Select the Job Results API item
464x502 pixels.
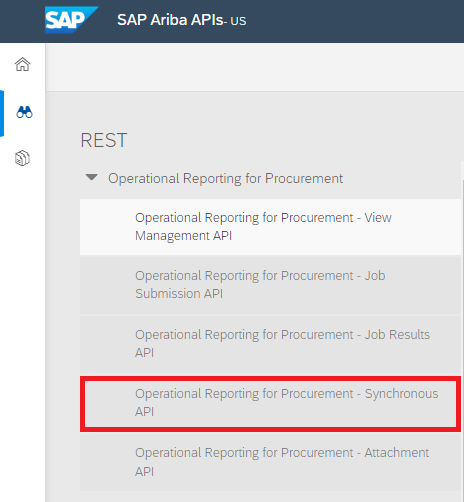(270, 344)
